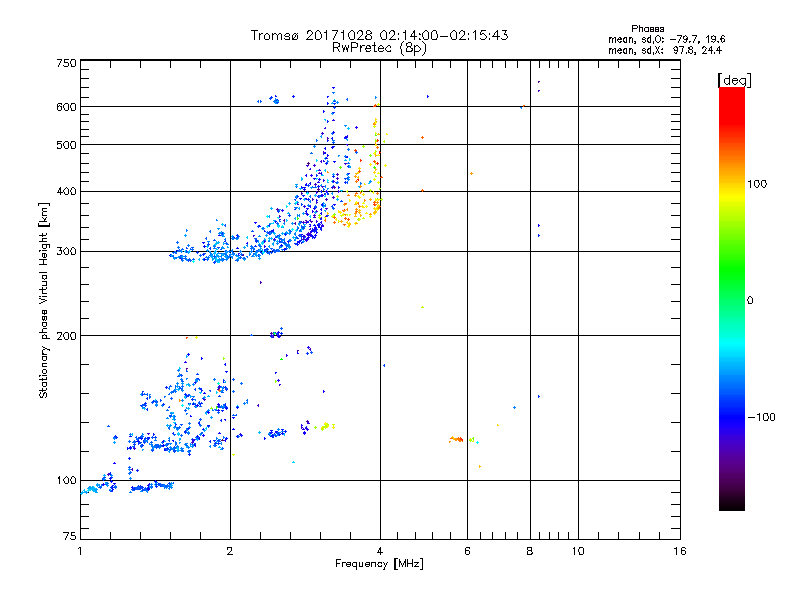800x600 pixels.
Task: Click the black bottom of the phase colorbar
Action: point(732,503)
